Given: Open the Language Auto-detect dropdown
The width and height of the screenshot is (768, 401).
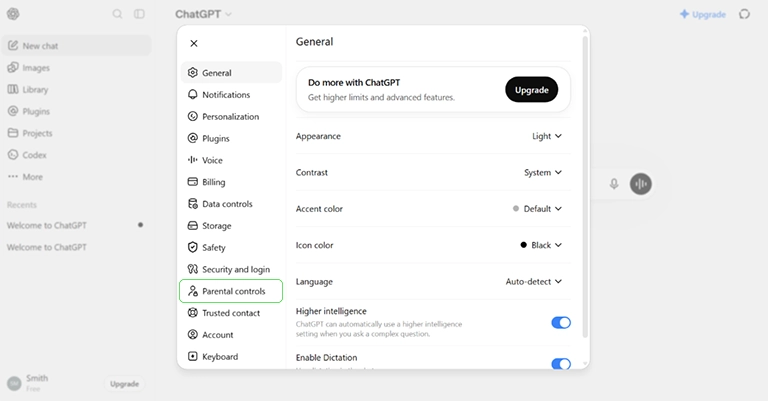Looking at the screenshot, I should [x=533, y=282].
